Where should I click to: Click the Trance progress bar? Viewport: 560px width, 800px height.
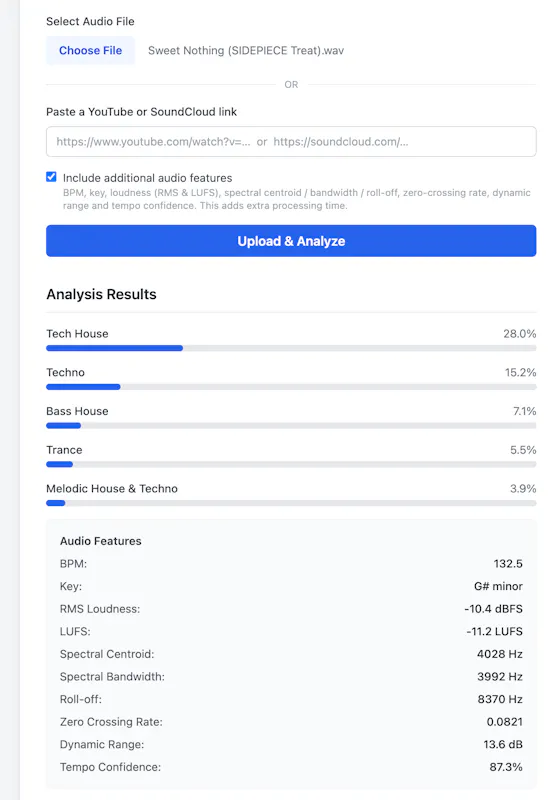point(291,464)
